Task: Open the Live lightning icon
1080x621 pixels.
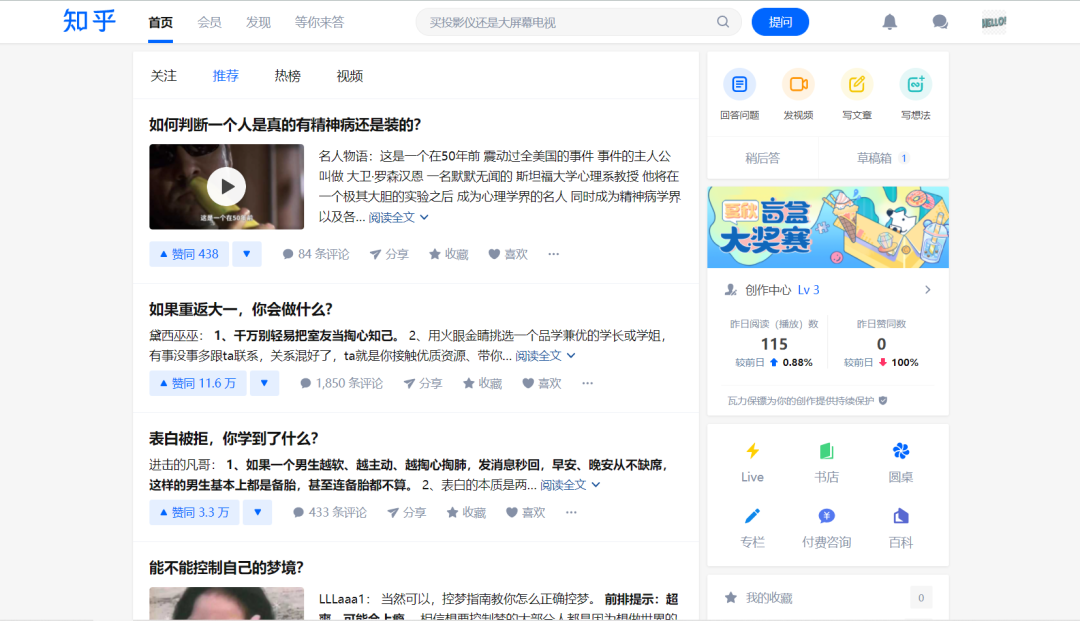Action: (752, 451)
